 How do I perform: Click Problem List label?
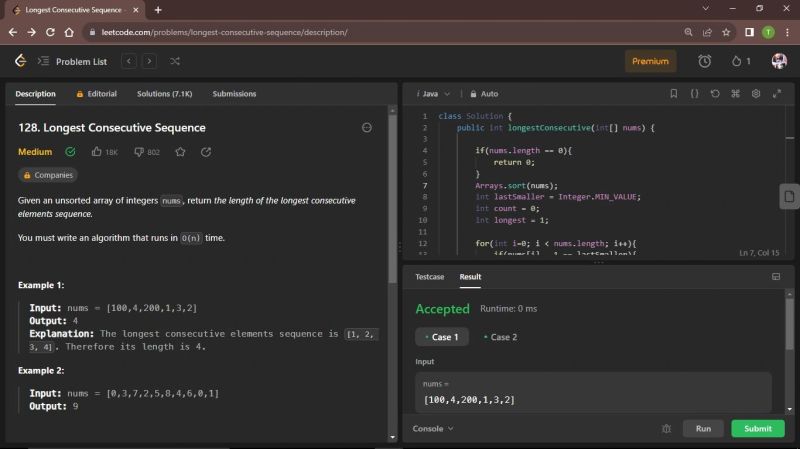click(x=82, y=61)
